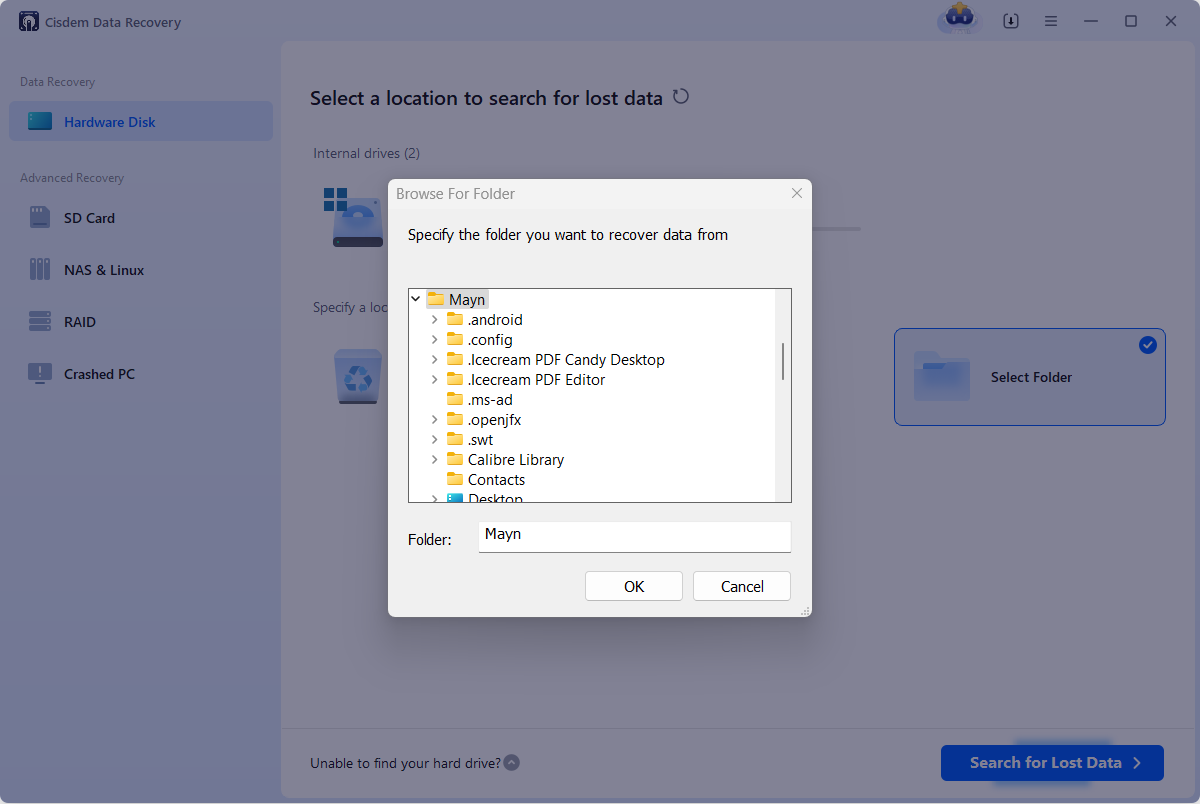This screenshot has width=1200, height=804.
Task: Click the Recycle Bin location icon
Action: 357,376
